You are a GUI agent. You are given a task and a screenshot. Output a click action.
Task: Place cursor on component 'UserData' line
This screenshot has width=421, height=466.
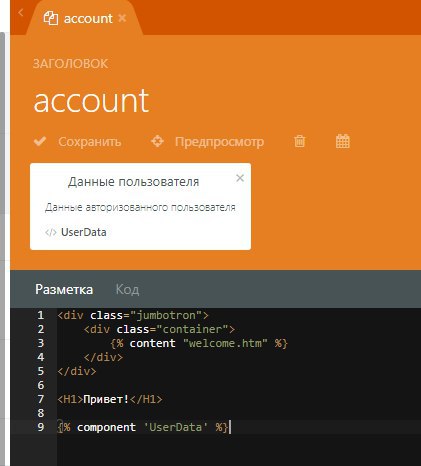click(143, 427)
